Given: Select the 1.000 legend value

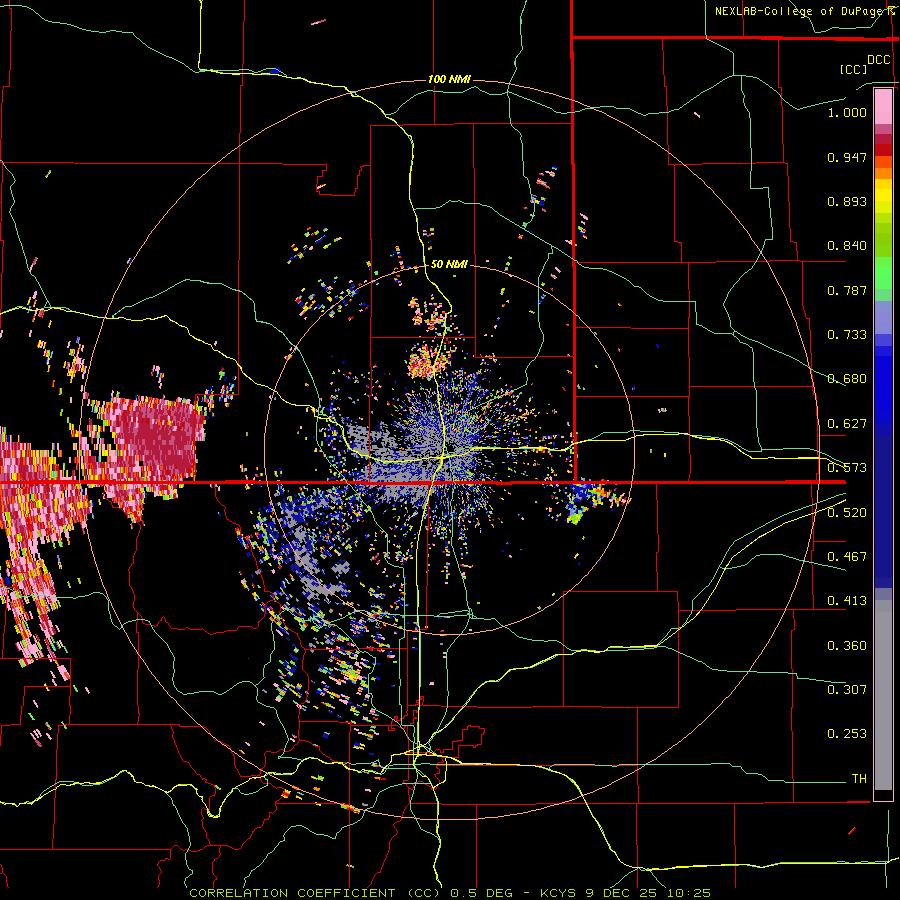Looking at the screenshot, I should click(847, 112).
